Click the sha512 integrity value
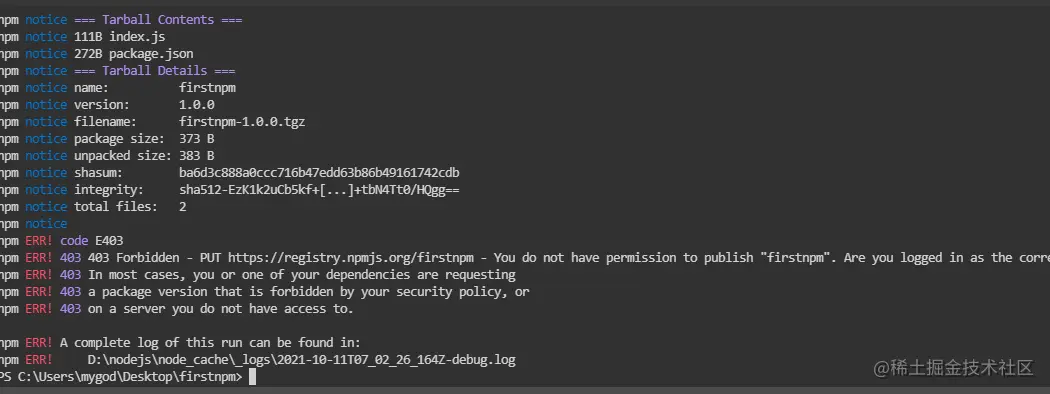 [319, 190]
